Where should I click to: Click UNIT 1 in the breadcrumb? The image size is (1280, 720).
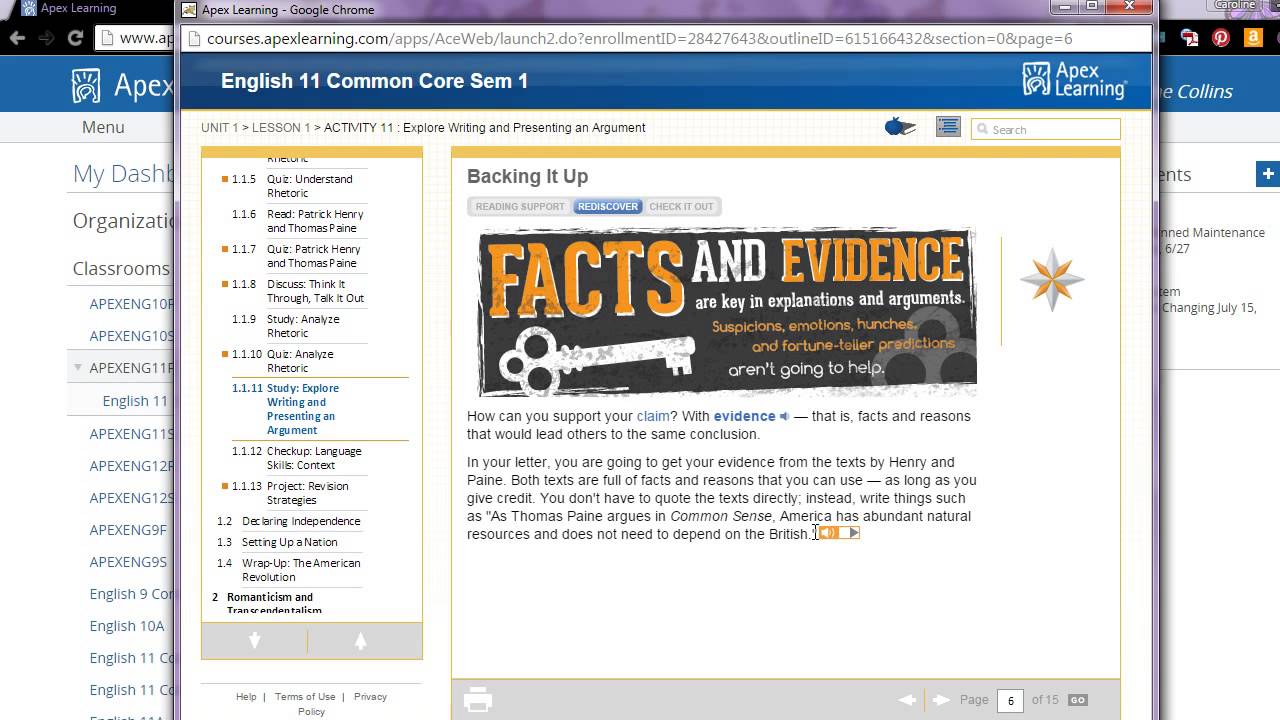220,128
